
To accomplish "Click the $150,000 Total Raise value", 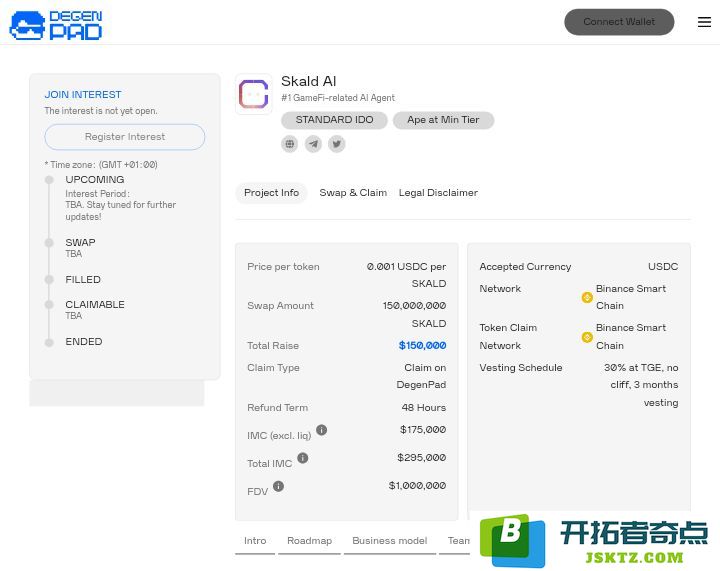I will pos(422,346).
